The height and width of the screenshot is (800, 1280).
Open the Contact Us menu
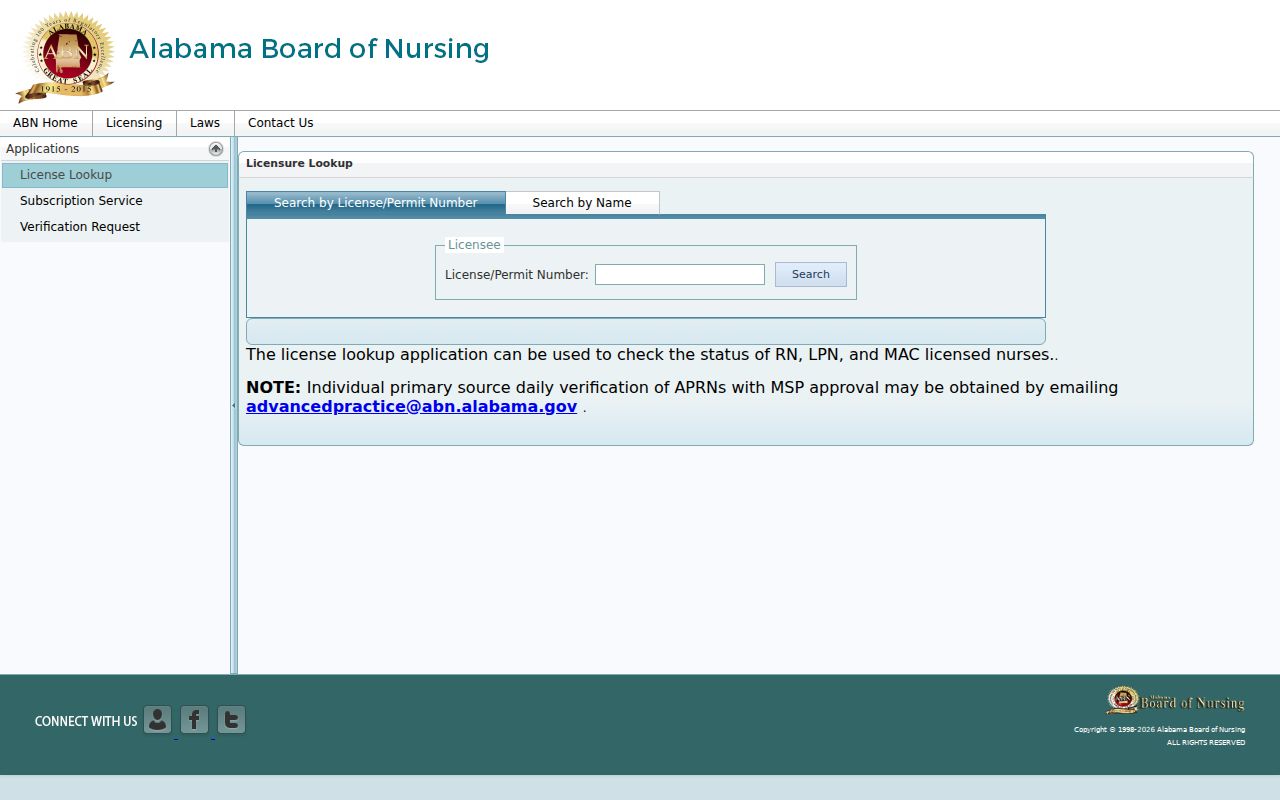281,123
